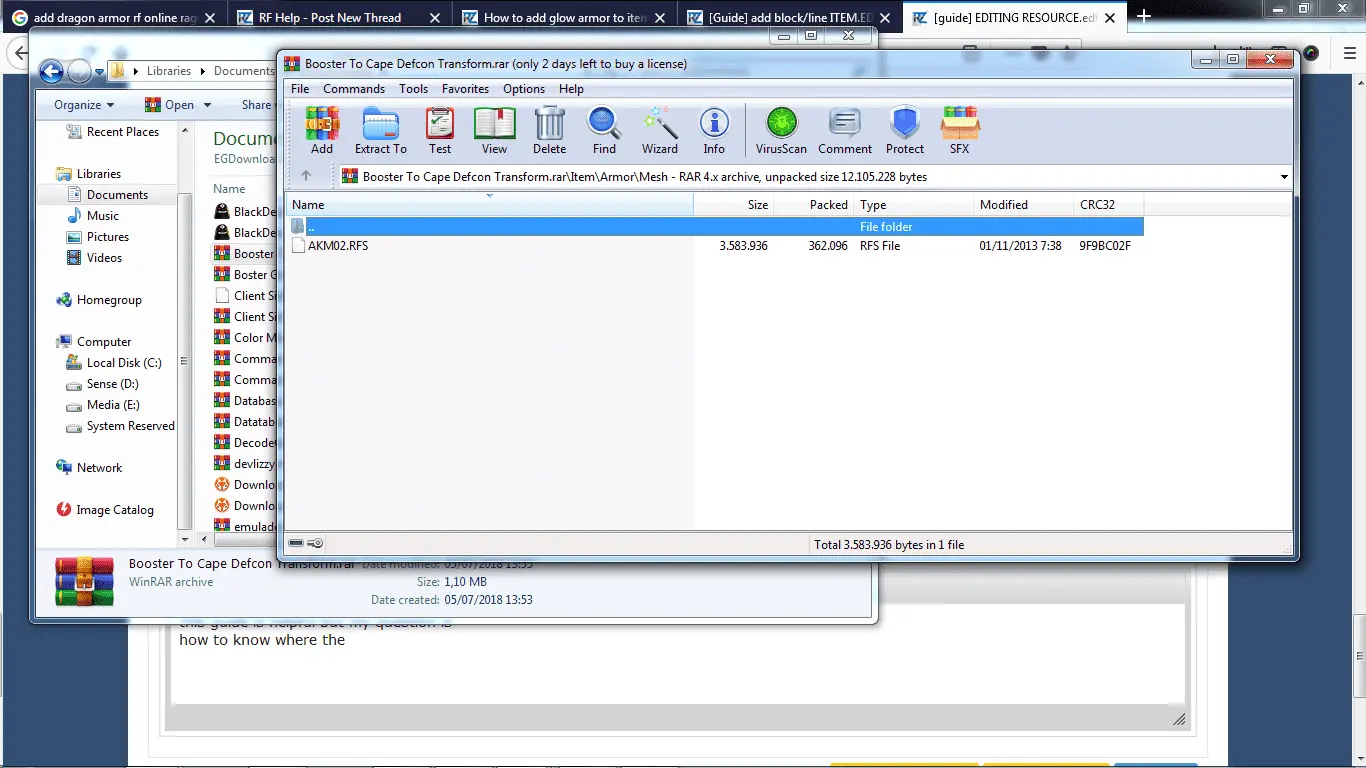
Task: Click the Explorer back button
Action: (52, 71)
